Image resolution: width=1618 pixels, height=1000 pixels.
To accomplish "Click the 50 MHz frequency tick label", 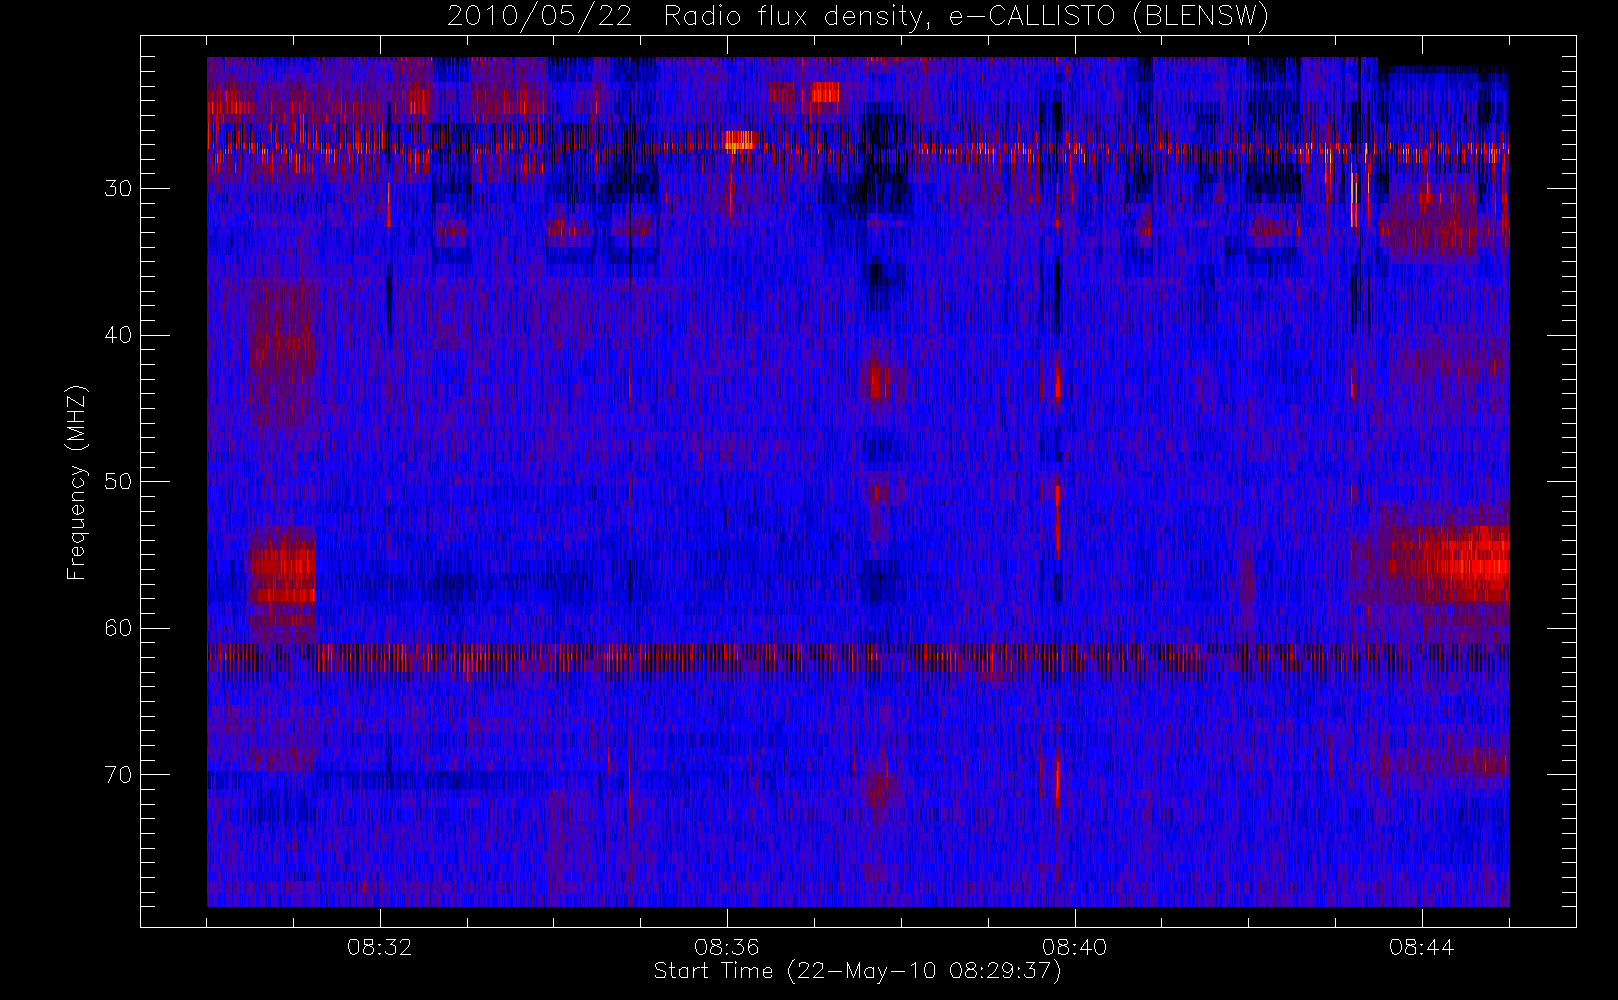I will click(118, 482).
